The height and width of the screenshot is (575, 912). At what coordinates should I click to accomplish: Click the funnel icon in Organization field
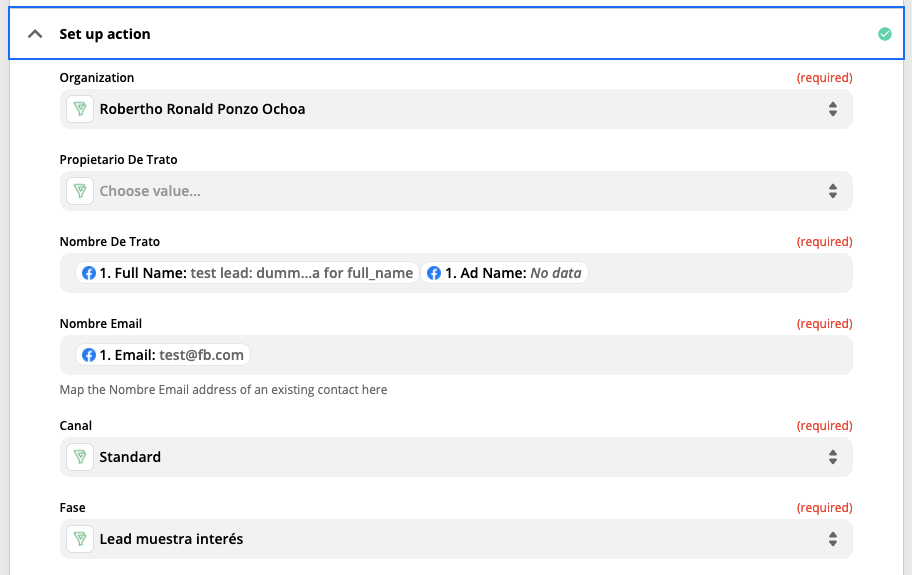point(80,109)
